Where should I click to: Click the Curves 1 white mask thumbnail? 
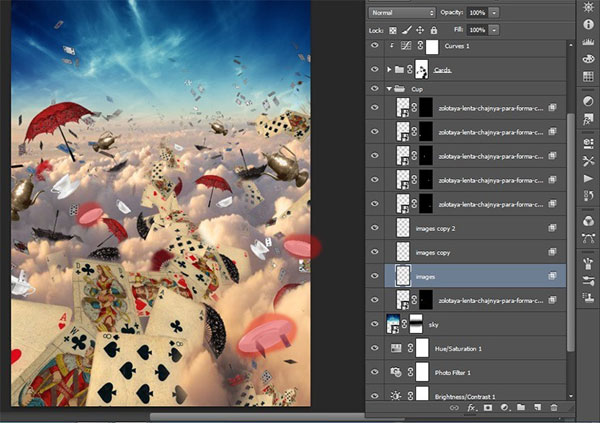click(432, 46)
